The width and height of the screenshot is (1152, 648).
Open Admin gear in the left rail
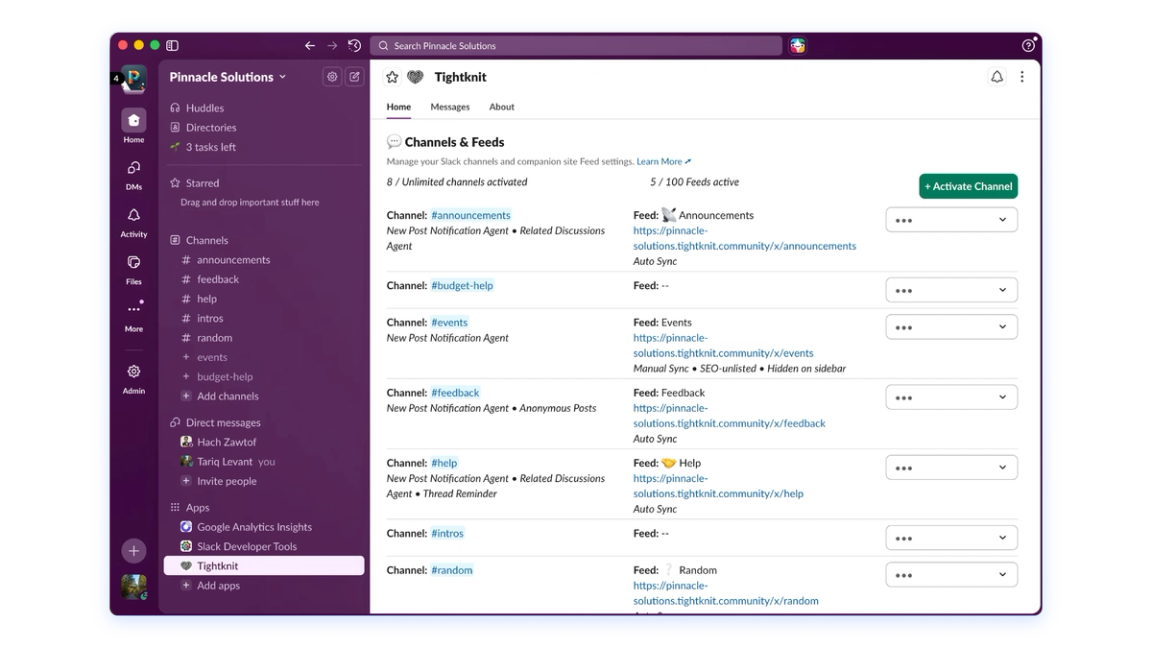[134, 379]
